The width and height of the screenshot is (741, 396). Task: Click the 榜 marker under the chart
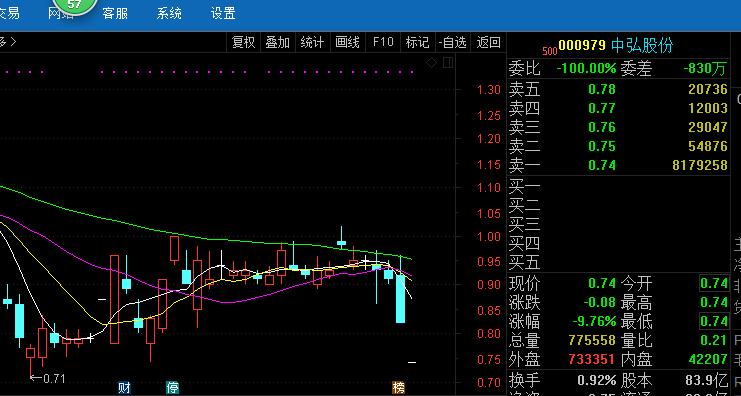(x=399, y=388)
